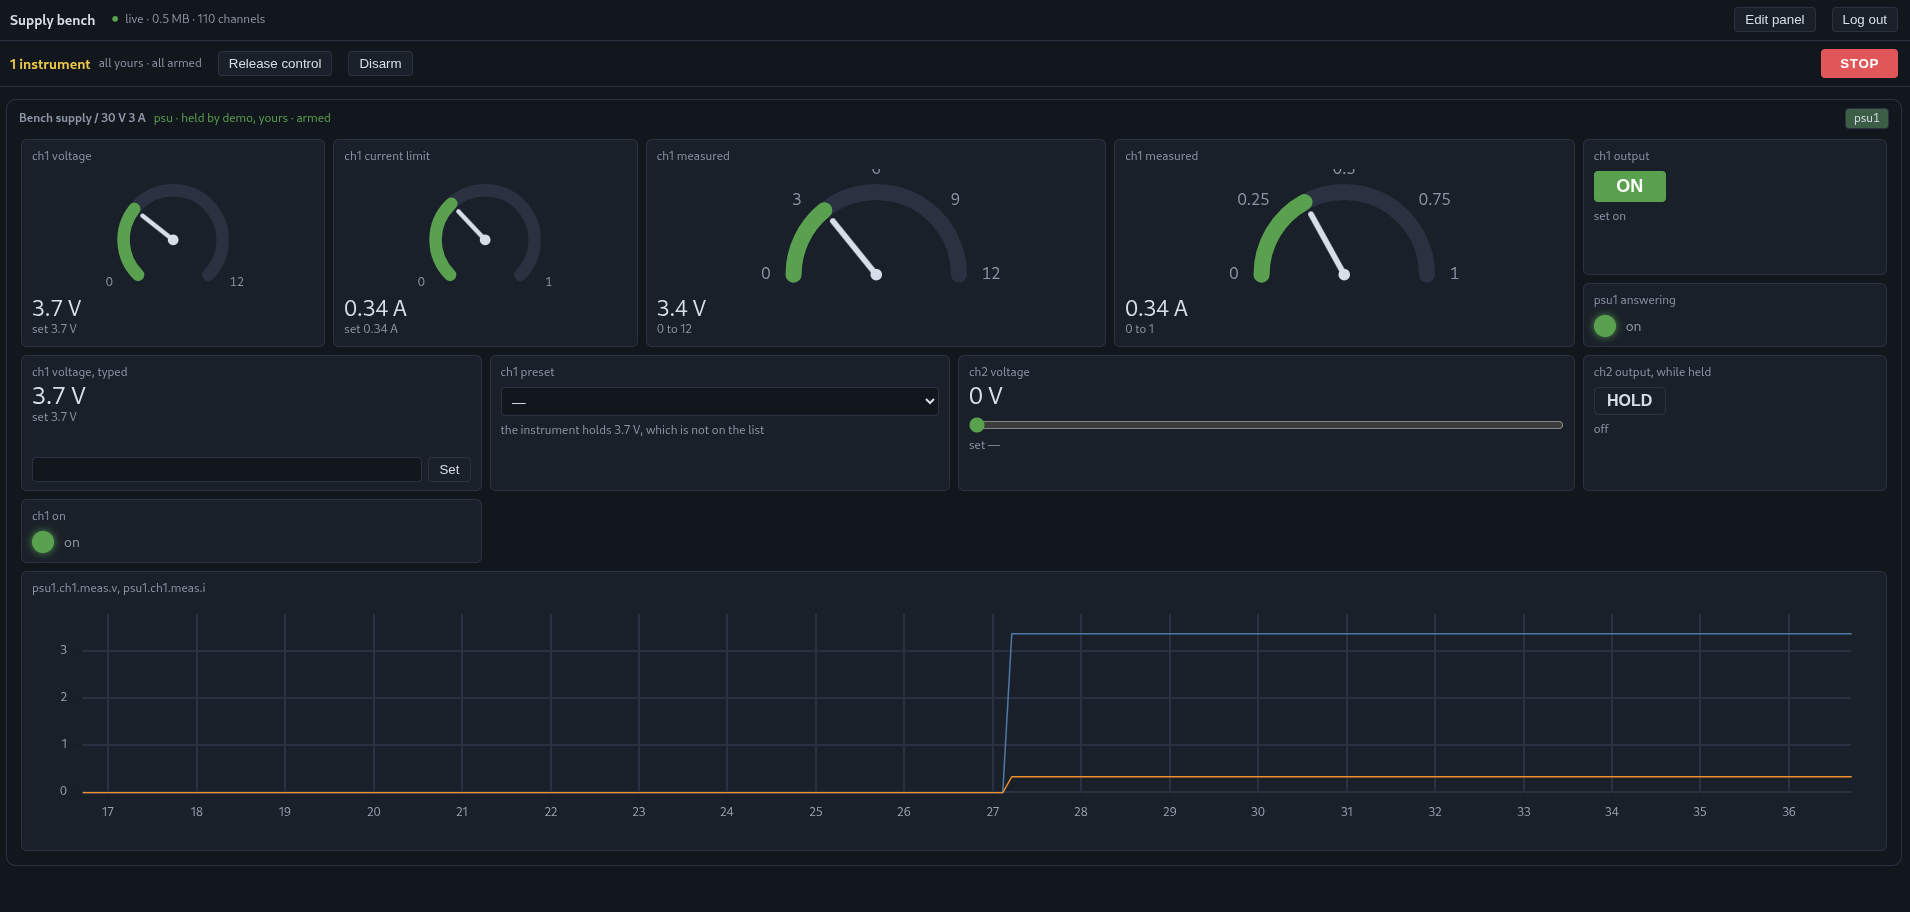Click 'off' label under HOLD button
The width and height of the screenshot is (1910, 912).
click(x=1601, y=429)
